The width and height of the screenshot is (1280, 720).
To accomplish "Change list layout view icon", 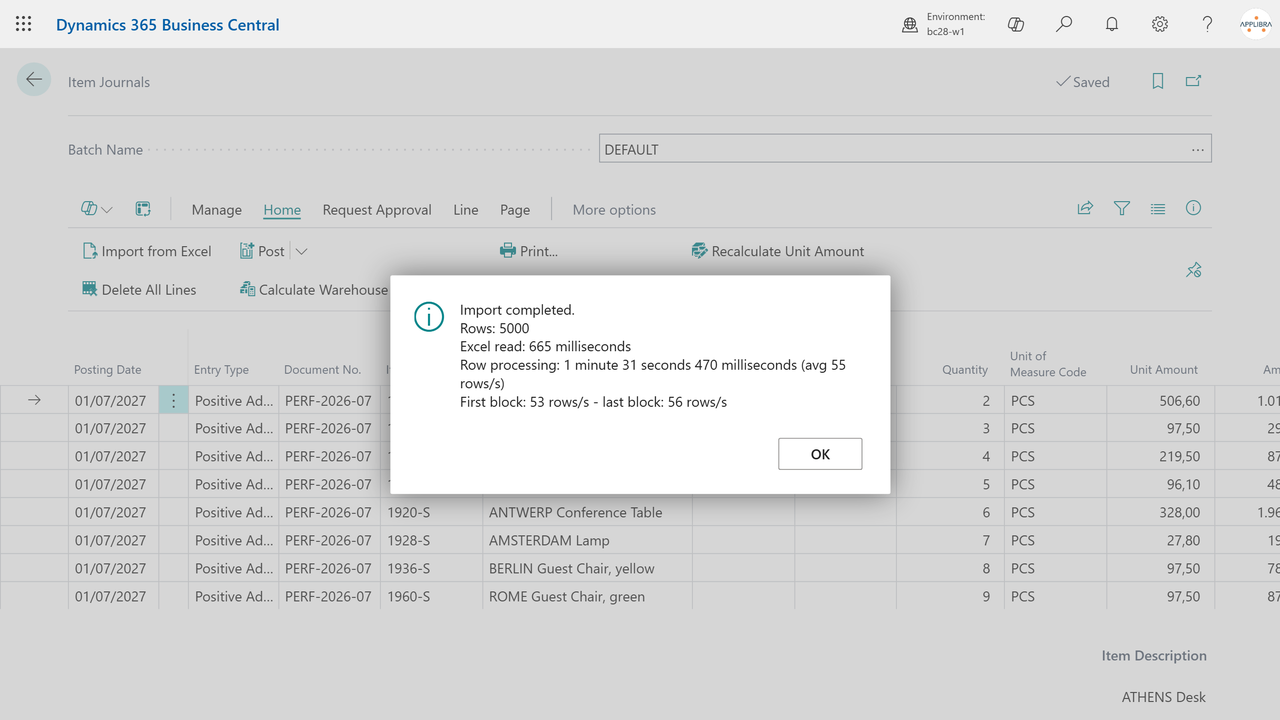I will pos(1158,209).
